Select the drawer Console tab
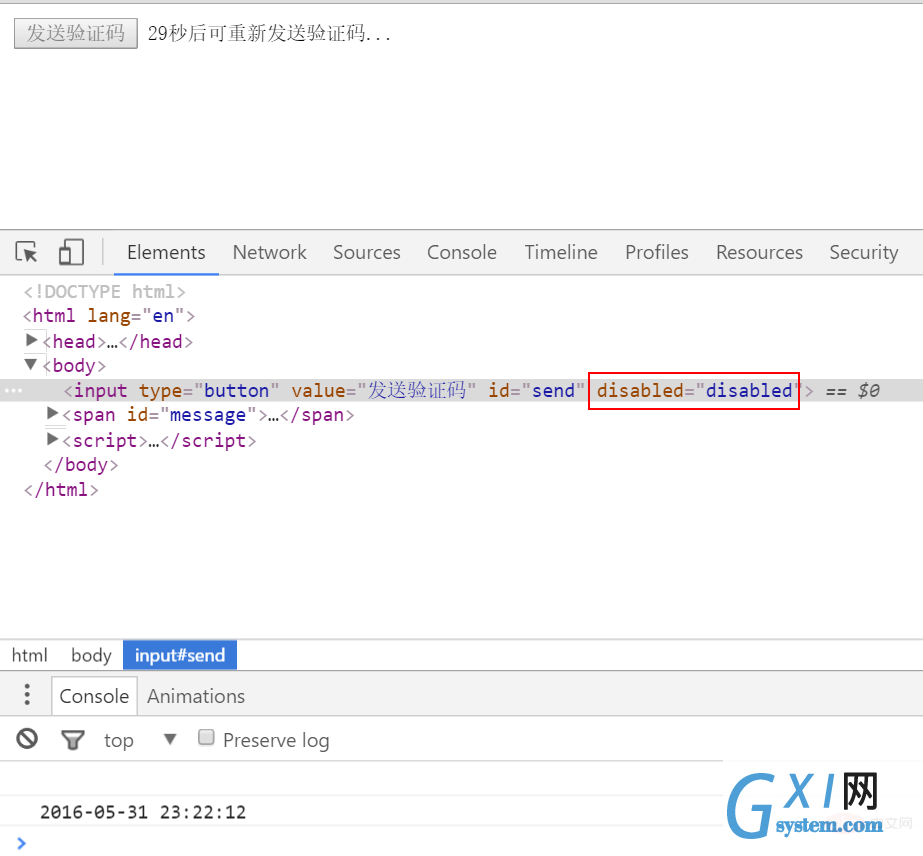This screenshot has width=923, height=856. pyautogui.click(x=94, y=696)
